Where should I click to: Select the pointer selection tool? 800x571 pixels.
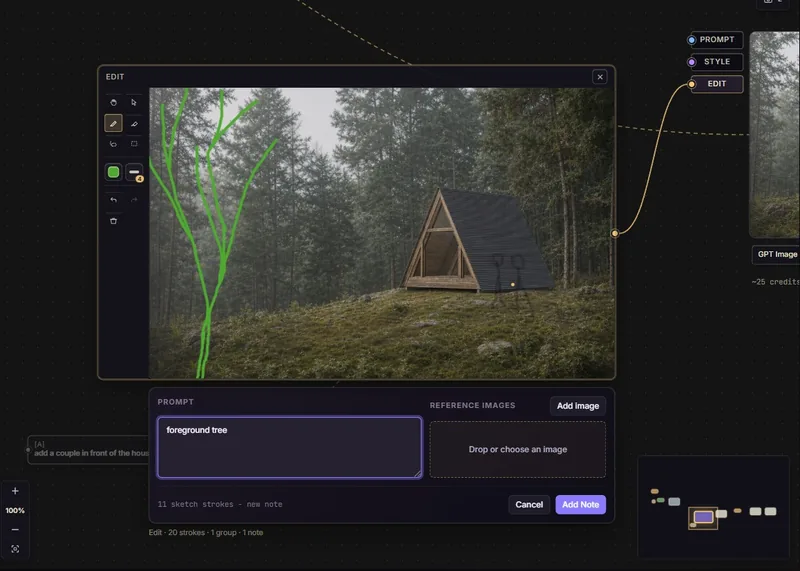pos(134,103)
